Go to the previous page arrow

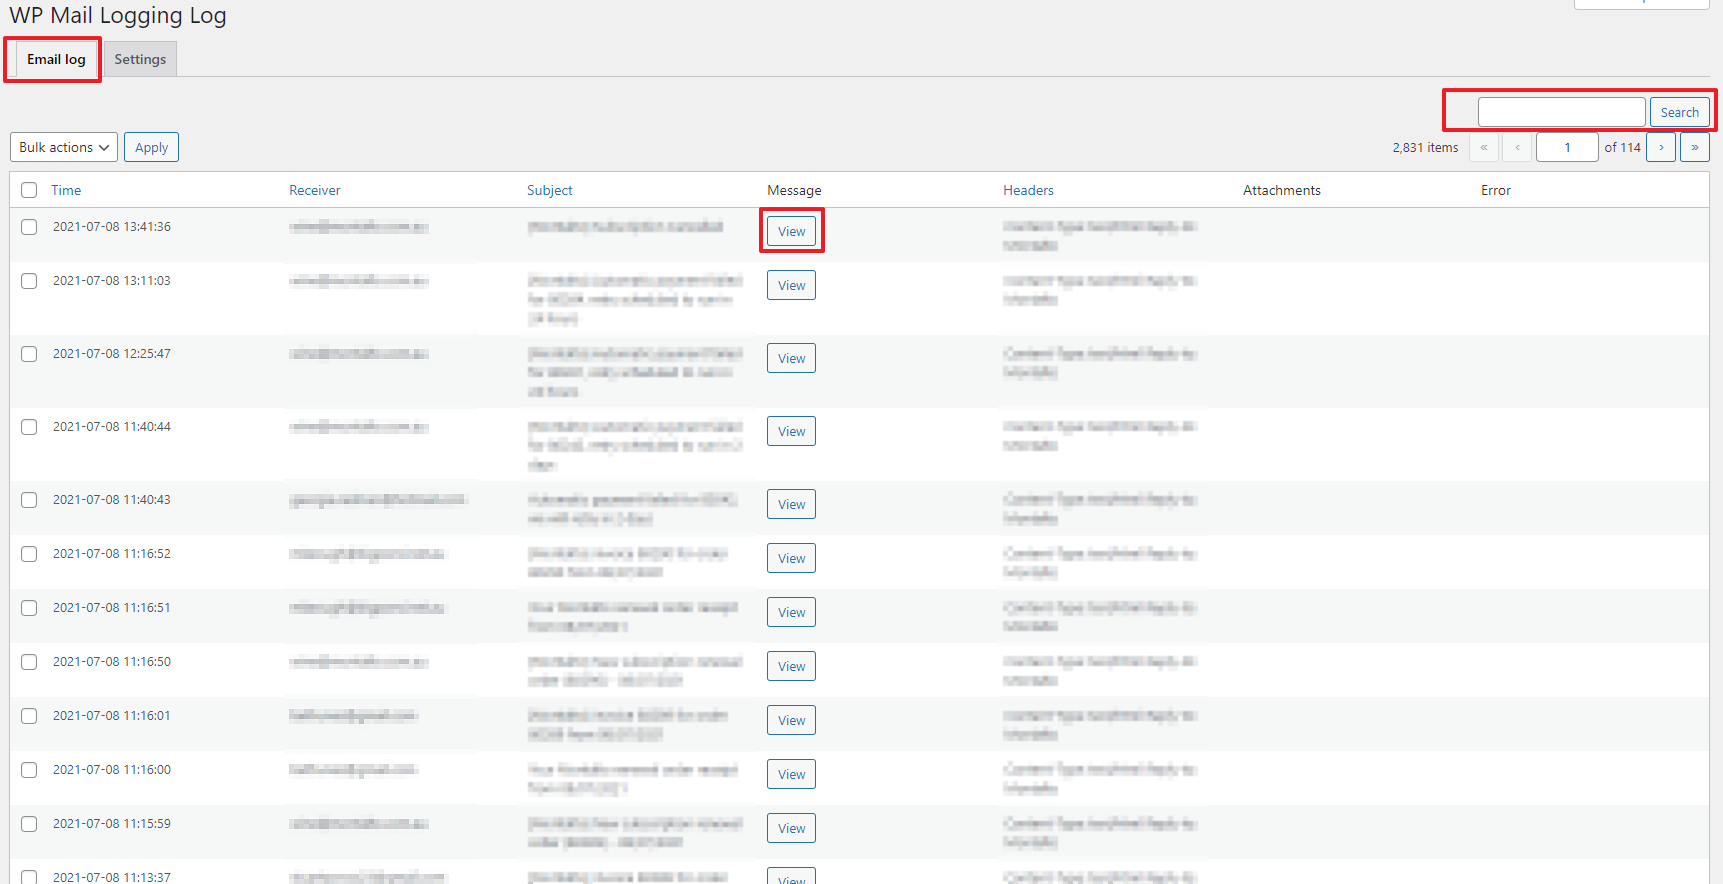[1517, 147]
